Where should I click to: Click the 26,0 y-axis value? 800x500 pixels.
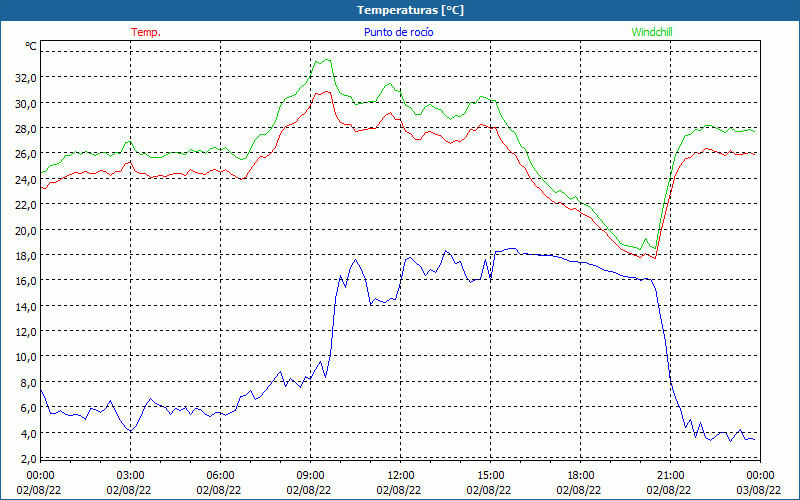[26, 154]
